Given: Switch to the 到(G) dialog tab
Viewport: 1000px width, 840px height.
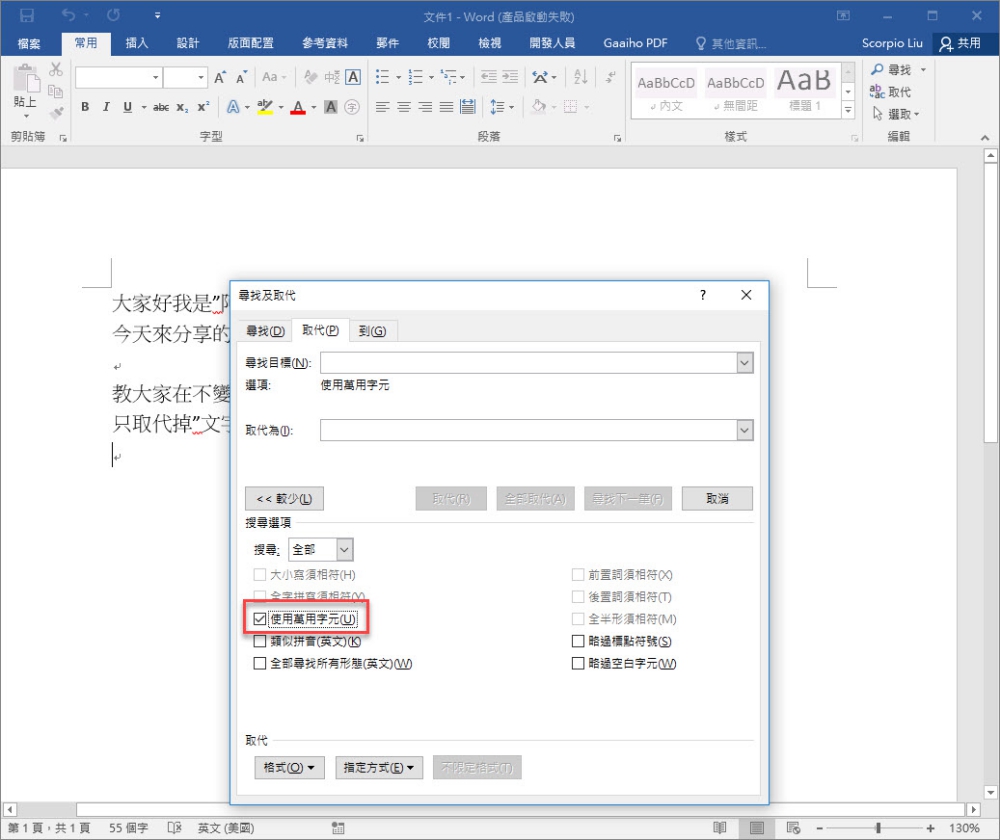Looking at the screenshot, I should click(372, 331).
